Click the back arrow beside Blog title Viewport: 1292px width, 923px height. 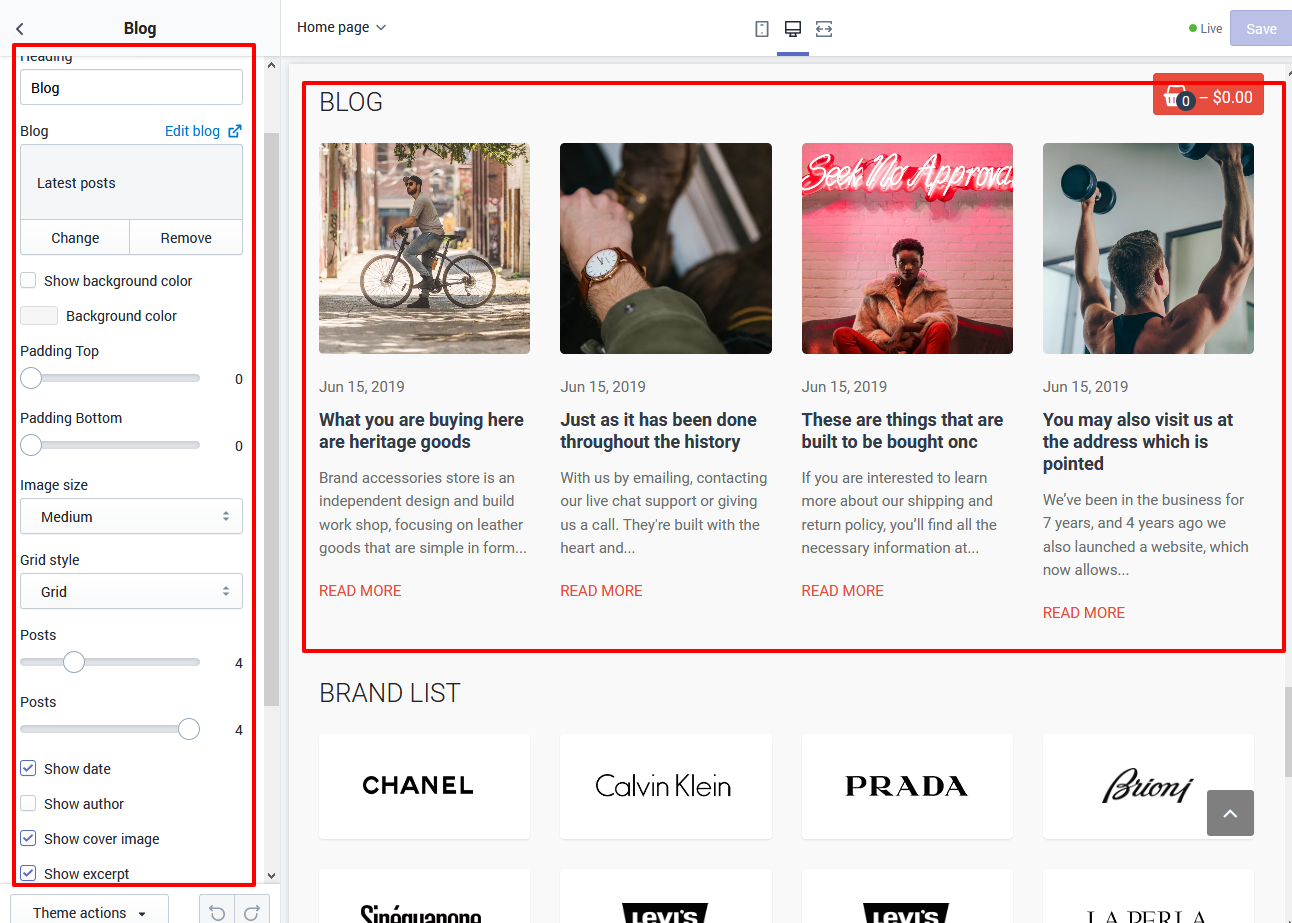pyautogui.click(x=20, y=29)
